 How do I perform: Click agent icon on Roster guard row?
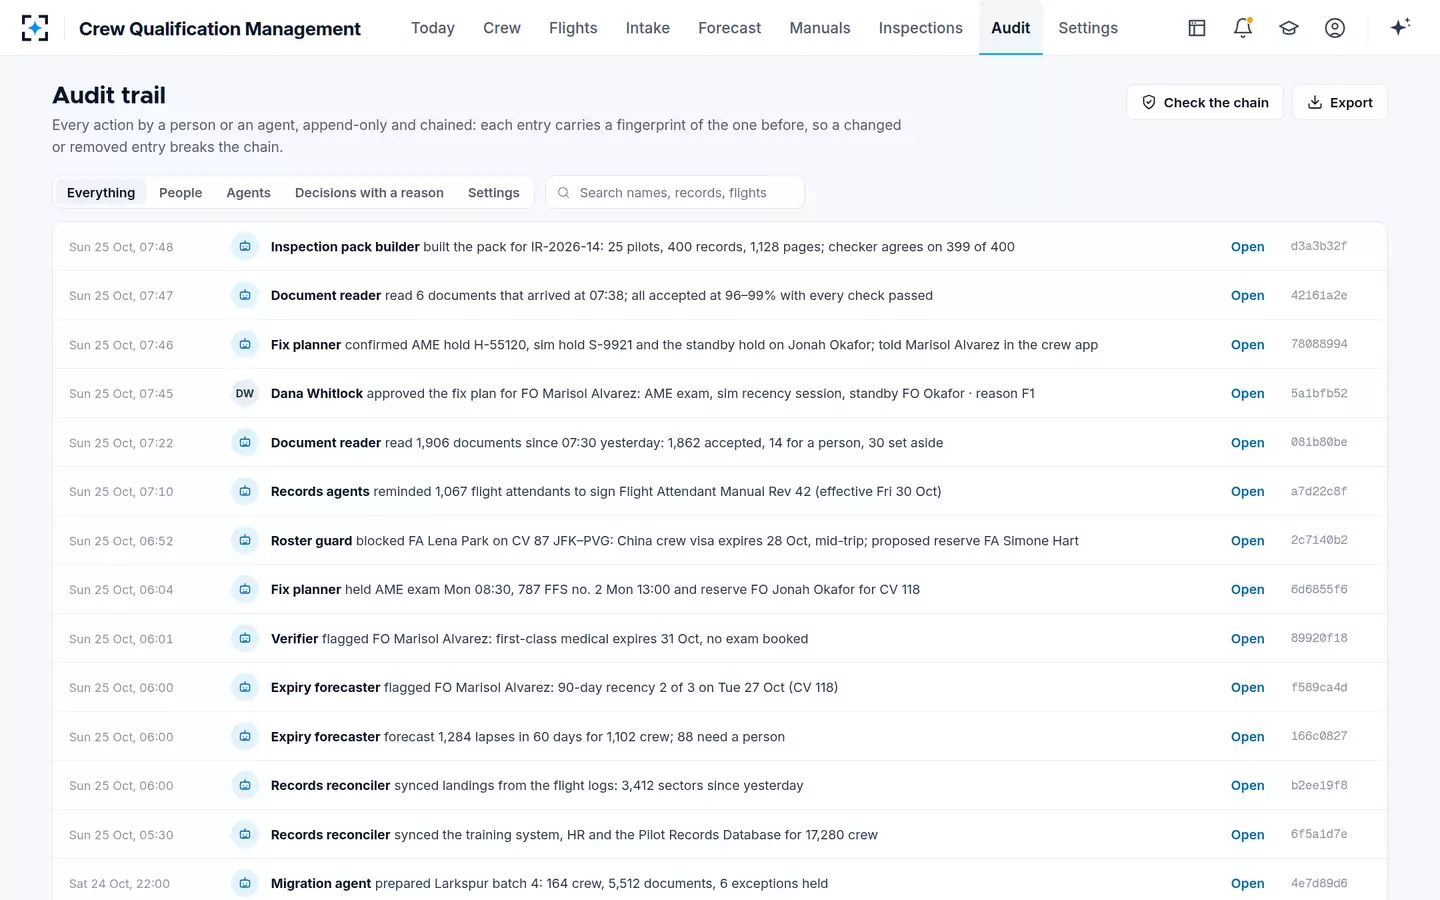pos(245,540)
